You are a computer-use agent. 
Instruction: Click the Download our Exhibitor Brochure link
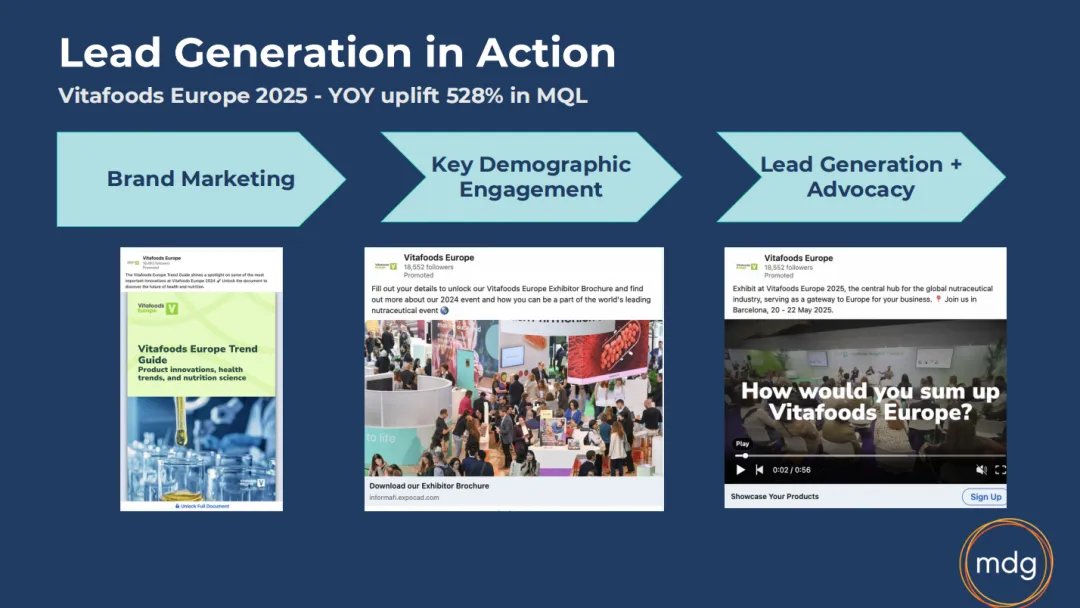click(x=429, y=485)
